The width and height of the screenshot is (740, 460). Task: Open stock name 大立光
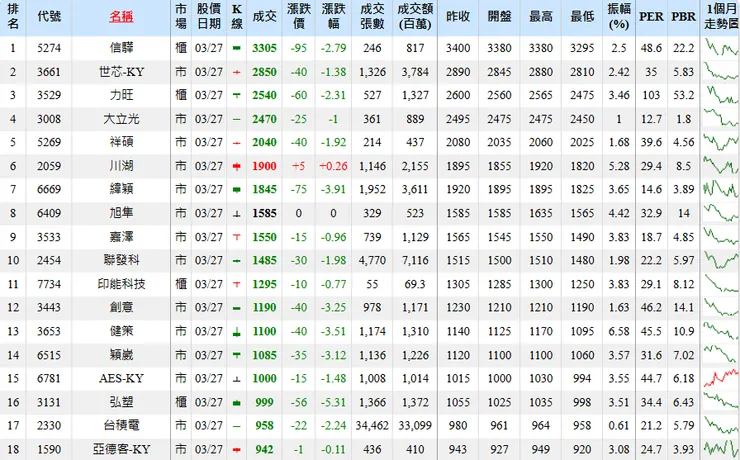pyautogui.click(x=121, y=119)
